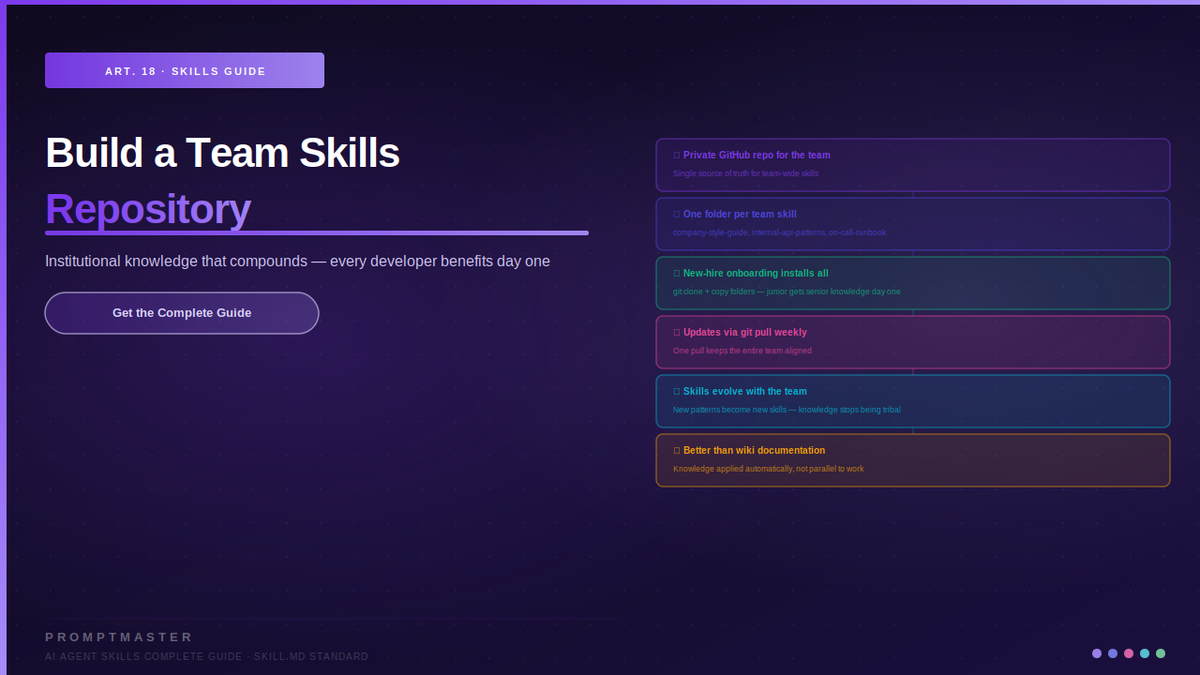Image resolution: width=1200 pixels, height=675 pixels.
Task: Select the pink dot in footer
Action: click(1129, 653)
